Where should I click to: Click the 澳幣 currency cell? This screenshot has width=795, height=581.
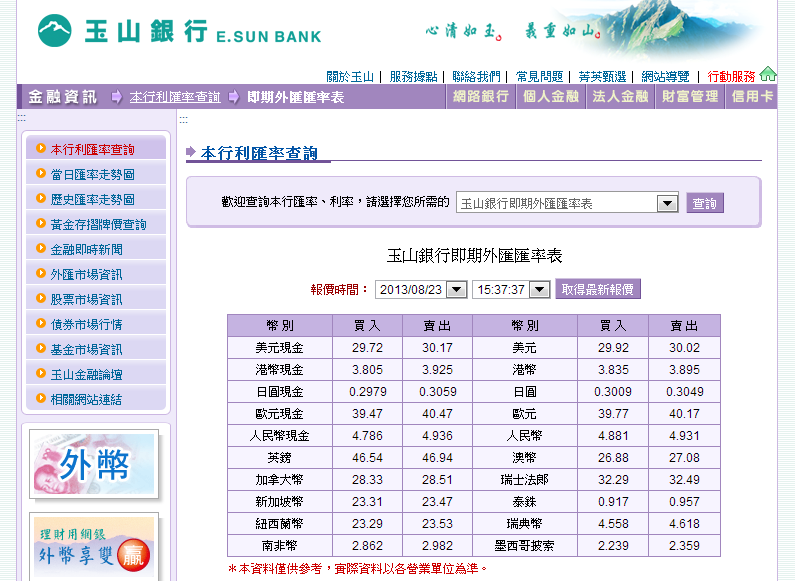point(525,458)
